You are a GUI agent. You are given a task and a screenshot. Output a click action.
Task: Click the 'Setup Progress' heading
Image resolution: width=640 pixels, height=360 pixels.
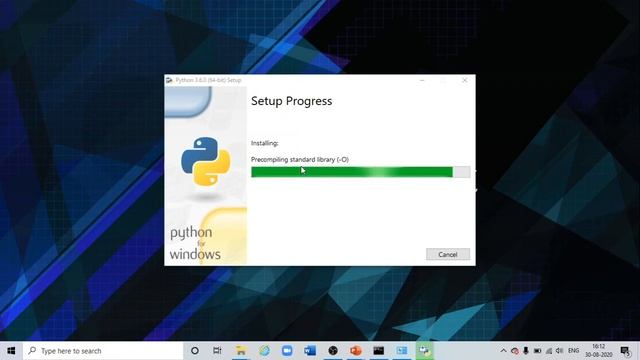click(291, 101)
